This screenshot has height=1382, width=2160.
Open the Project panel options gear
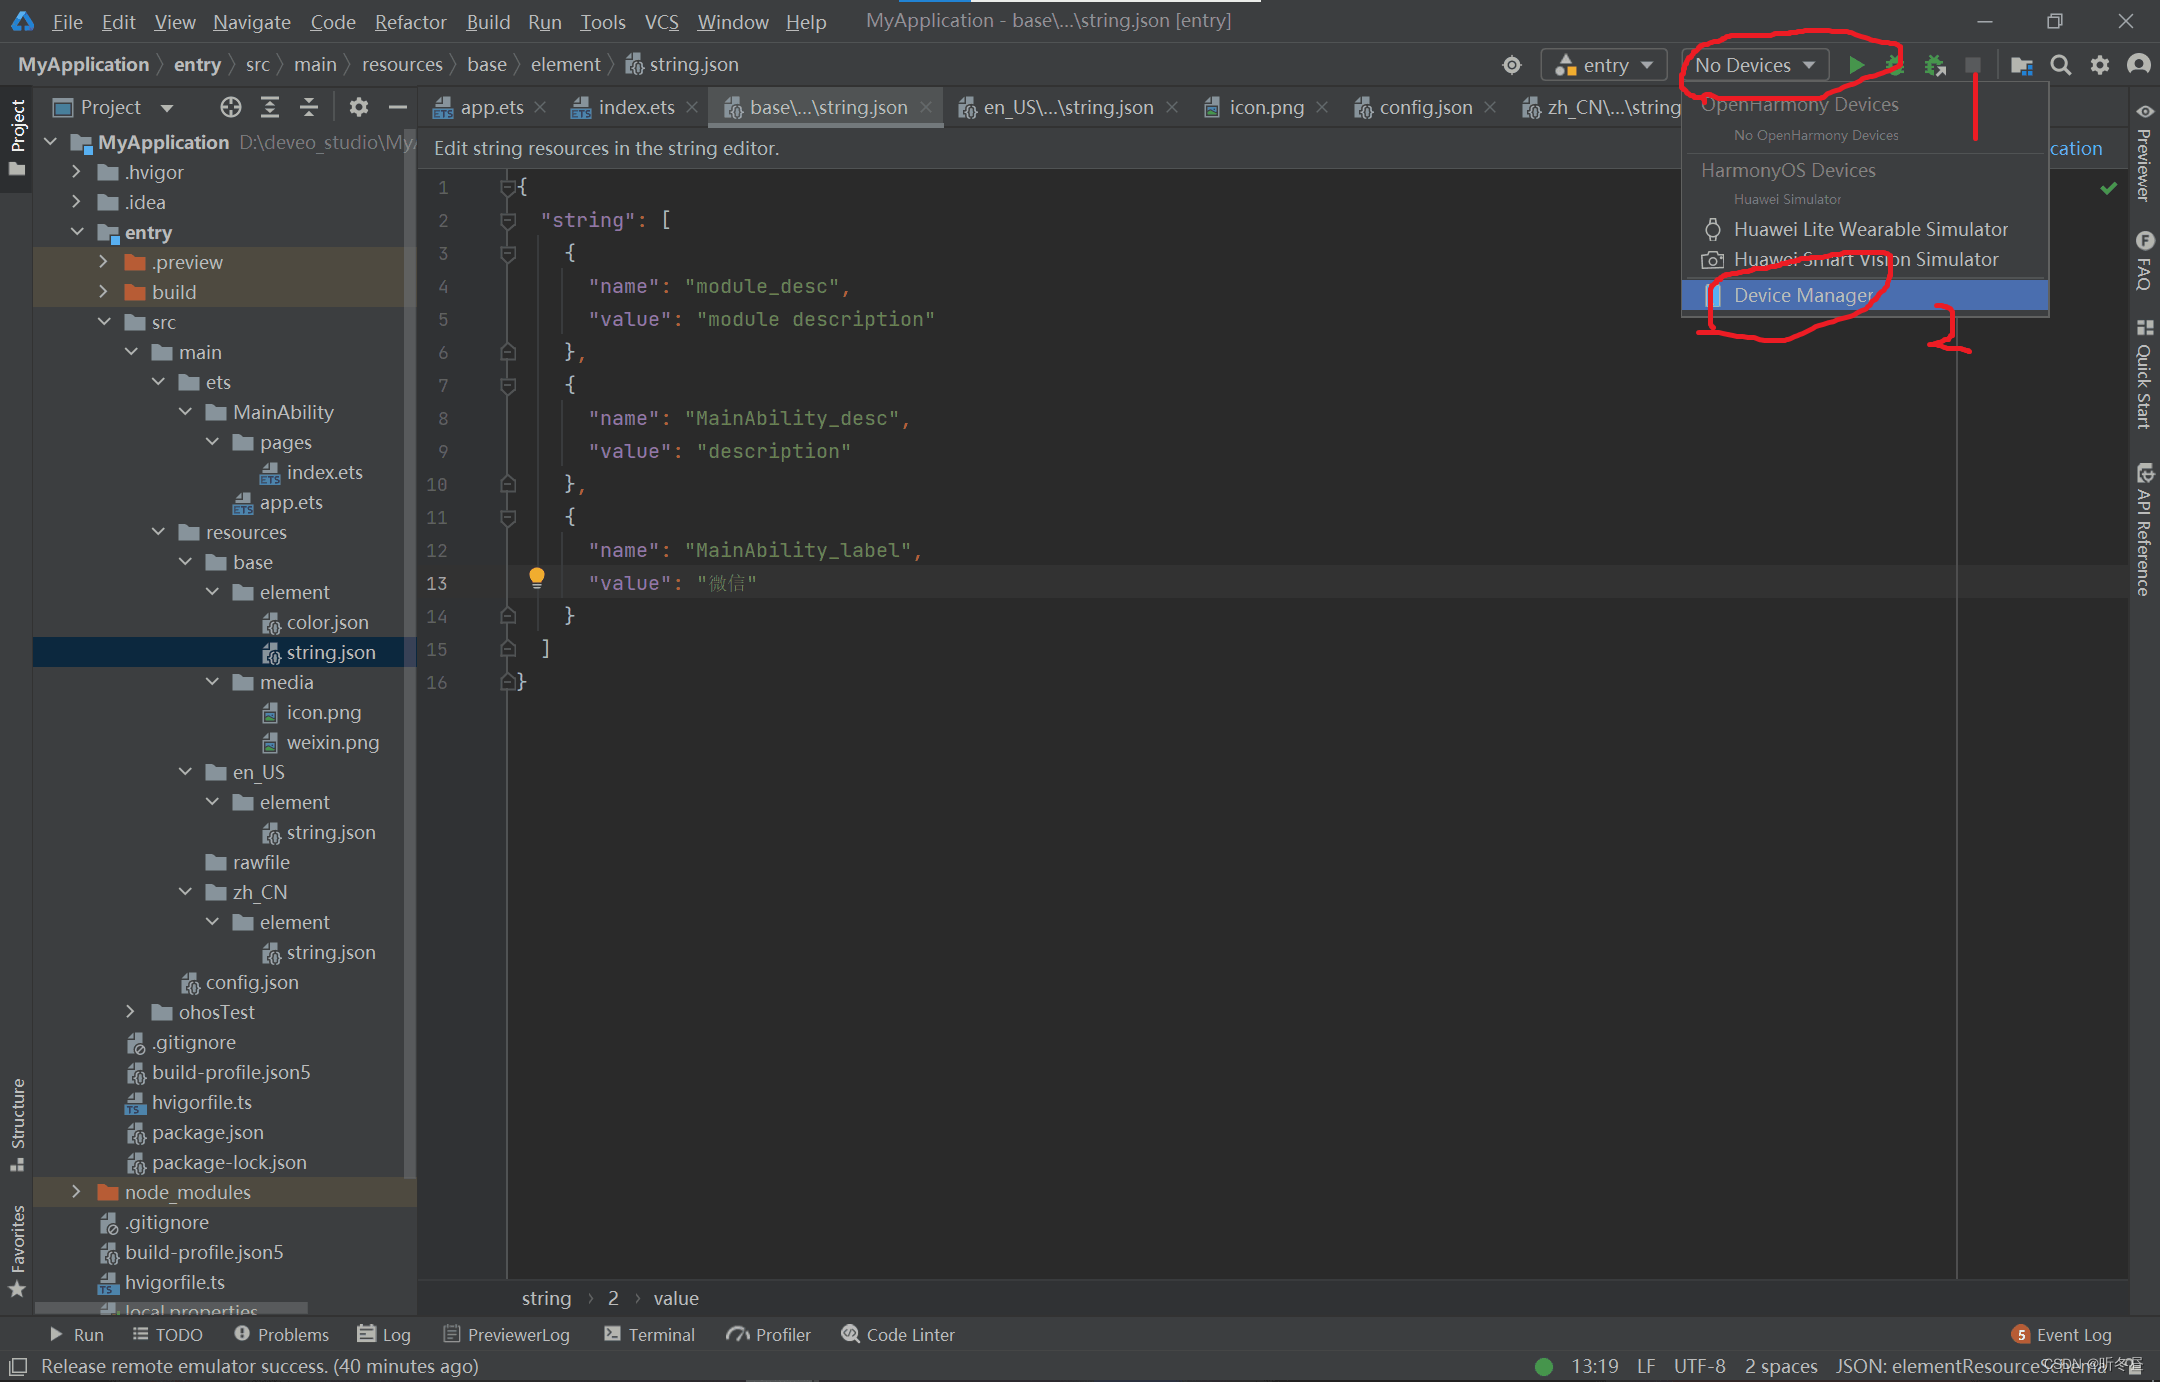tap(359, 107)
